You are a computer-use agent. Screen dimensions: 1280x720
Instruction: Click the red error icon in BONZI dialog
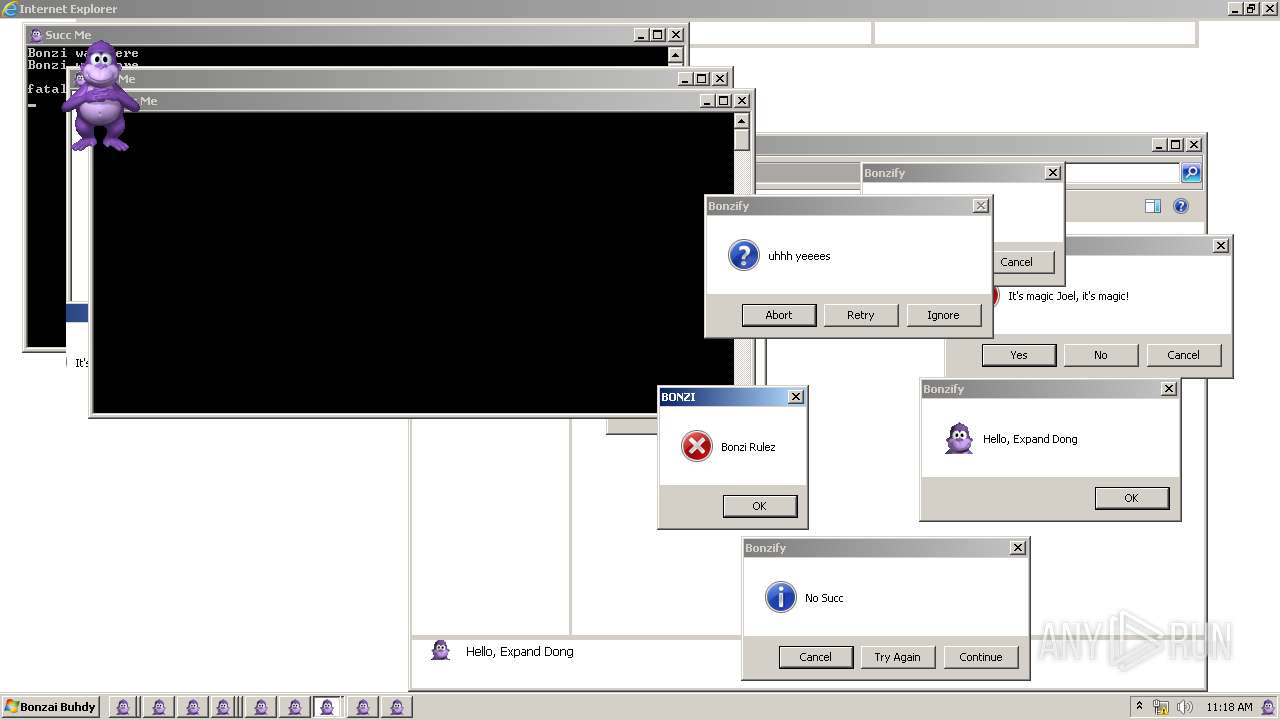(696, 446)
